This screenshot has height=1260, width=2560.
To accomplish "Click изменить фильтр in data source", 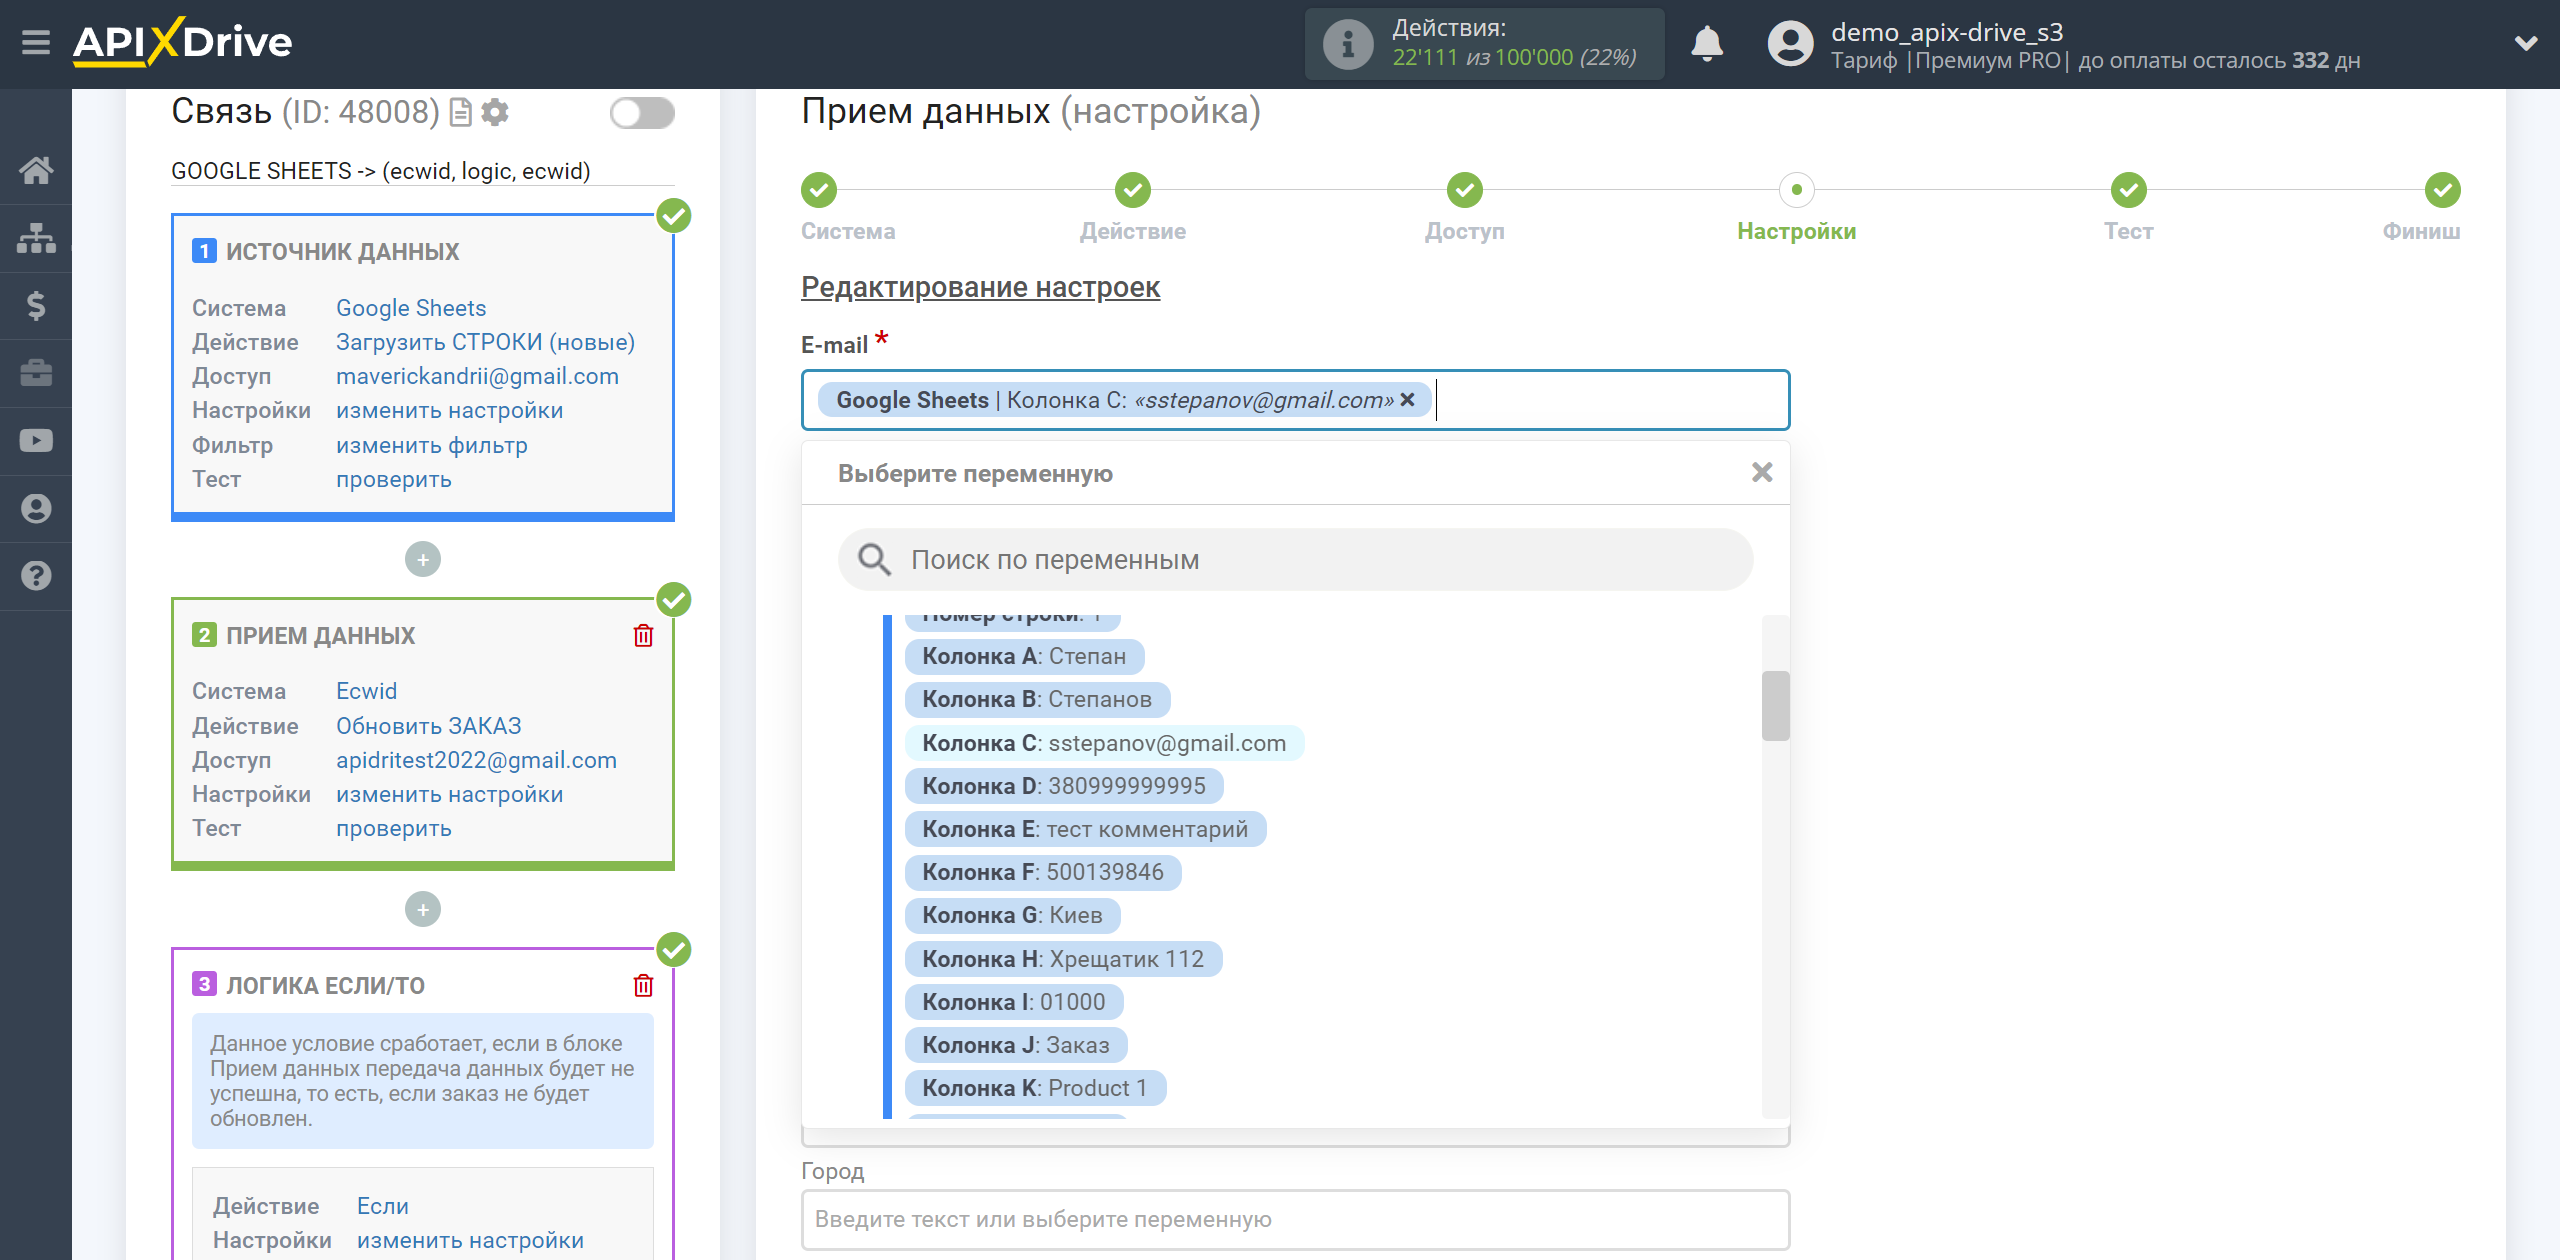I will (x=431, y=445).
